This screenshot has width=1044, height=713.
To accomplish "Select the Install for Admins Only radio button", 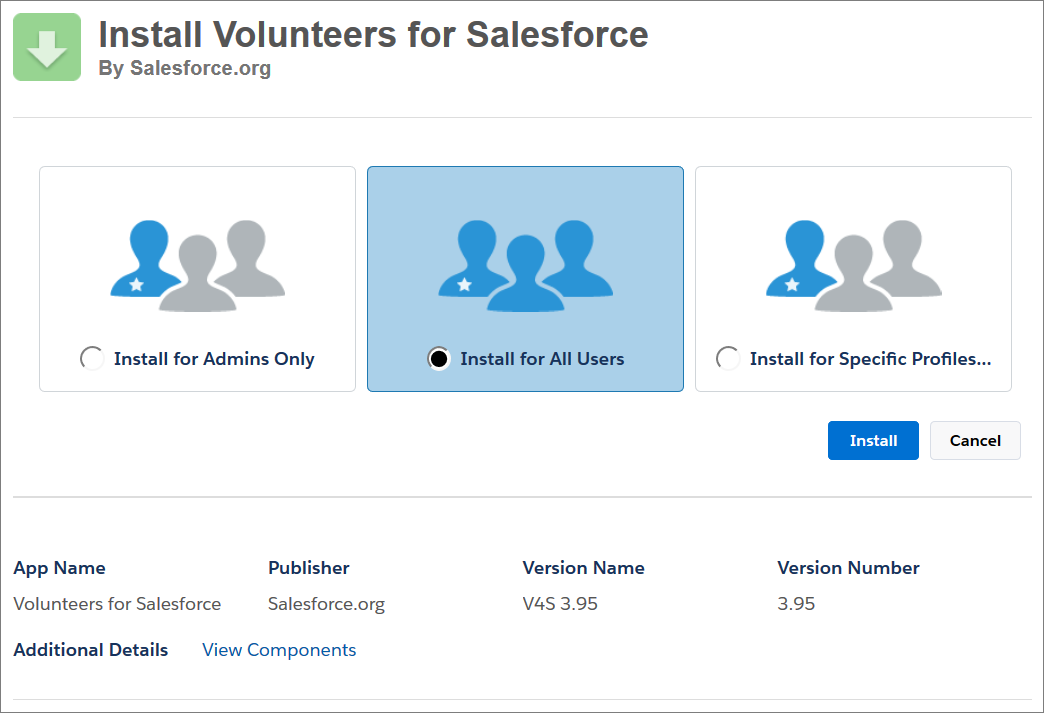I will 92,358.
